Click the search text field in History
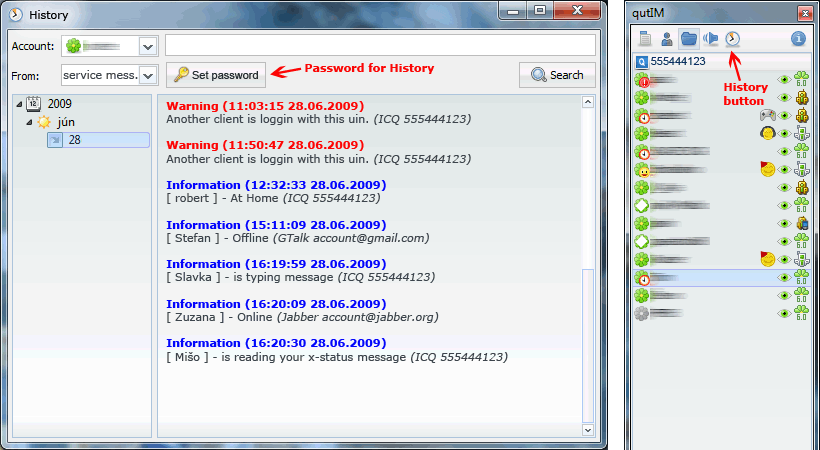Viewport: 820px width, 450px height. [380, 46]
